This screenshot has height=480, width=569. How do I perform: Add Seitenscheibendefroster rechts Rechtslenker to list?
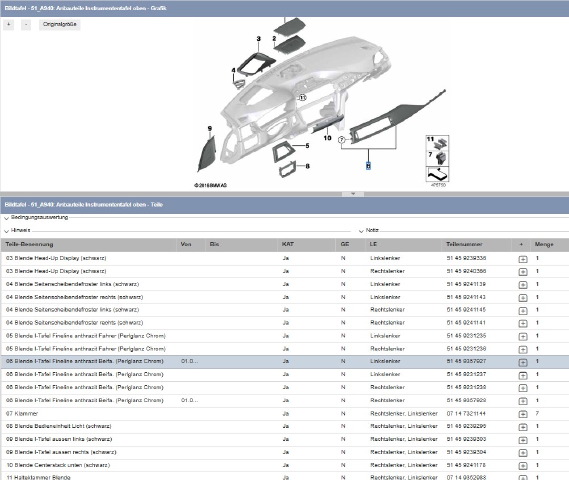523,324
